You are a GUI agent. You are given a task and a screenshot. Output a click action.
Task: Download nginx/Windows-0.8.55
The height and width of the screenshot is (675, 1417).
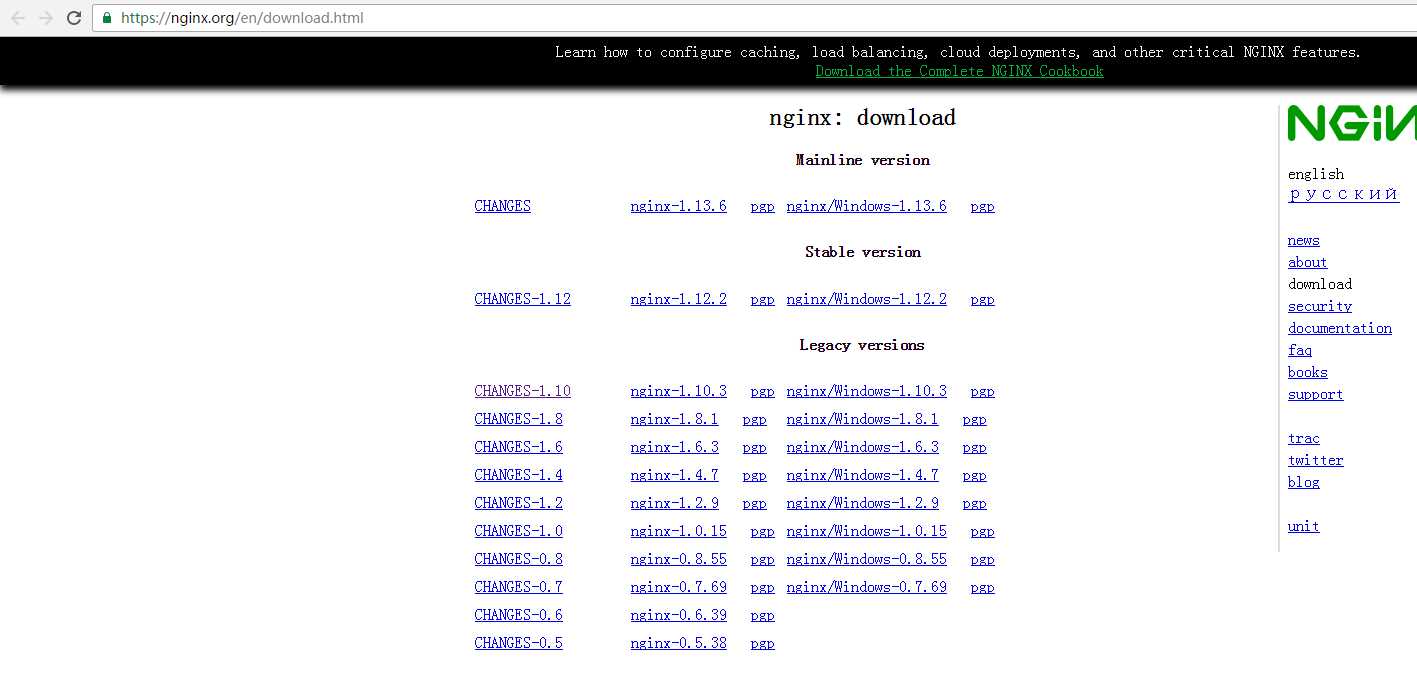click(x=866, y=559)
